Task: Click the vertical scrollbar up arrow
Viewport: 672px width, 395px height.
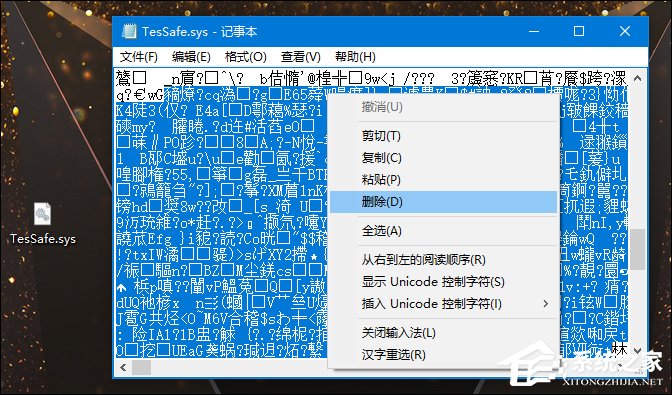Action: point(637,78)
